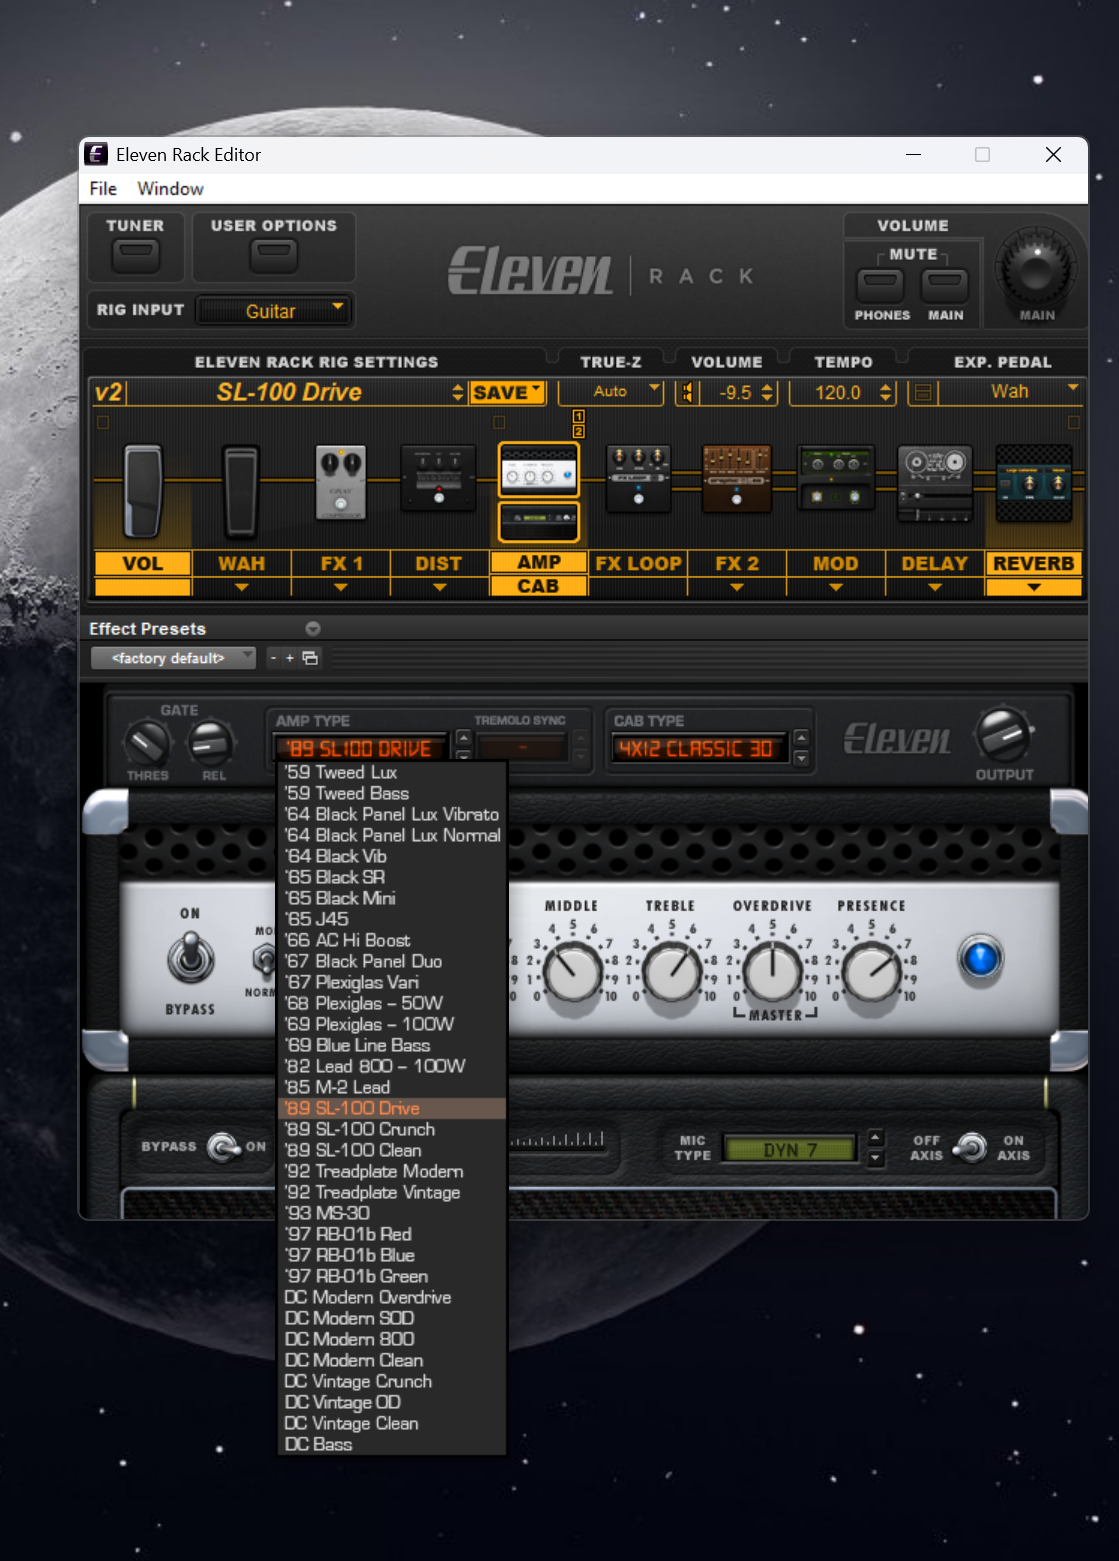1119x1561 pixels.
Task: Click the Eleven Rack Editor app icon in title bar
Action: (x=97, y=154)
